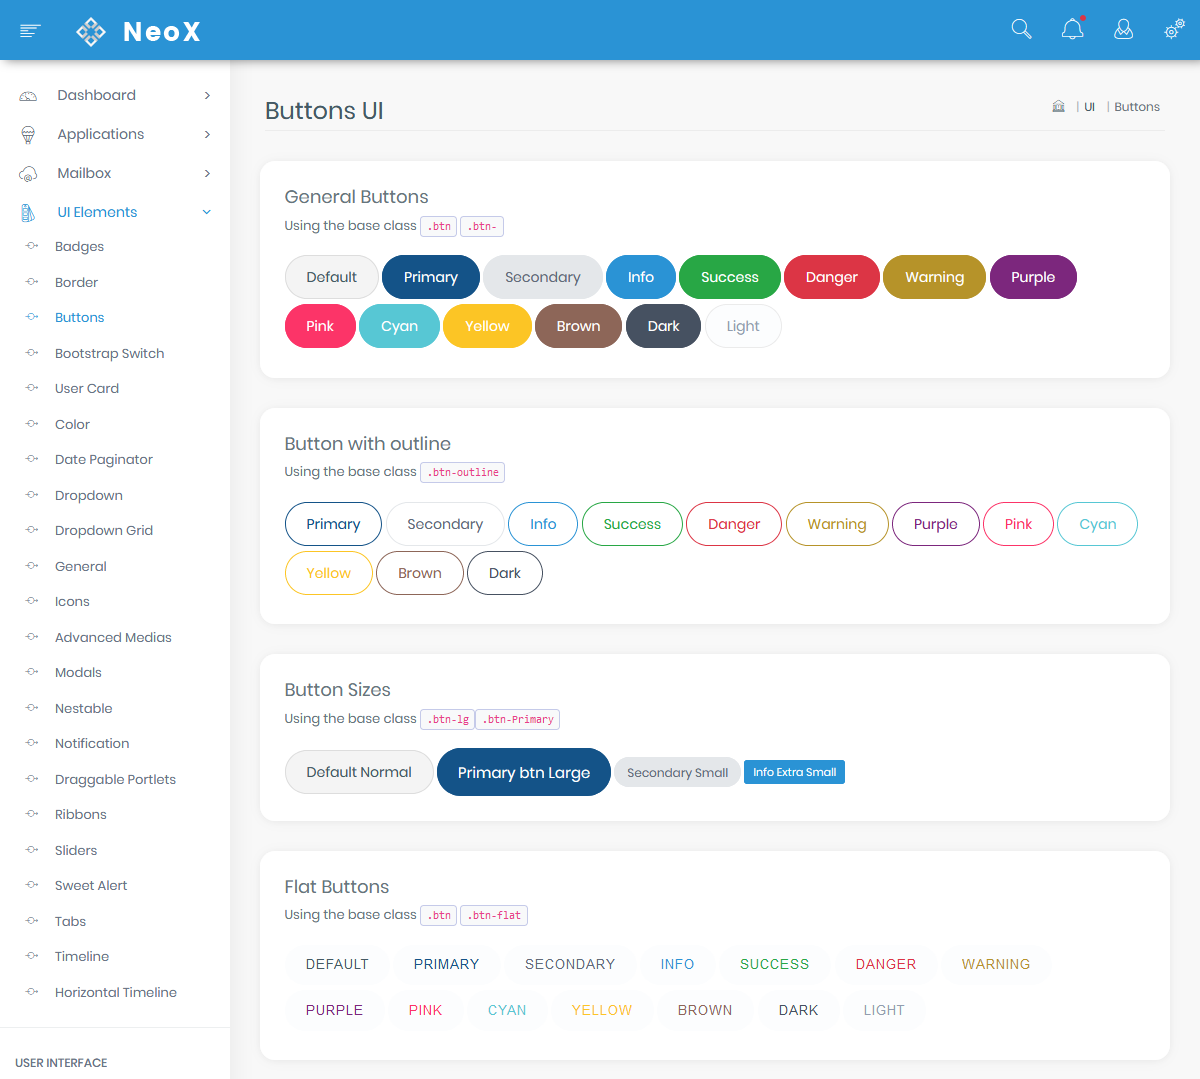Open the settings gears icon

point(1174,29)
